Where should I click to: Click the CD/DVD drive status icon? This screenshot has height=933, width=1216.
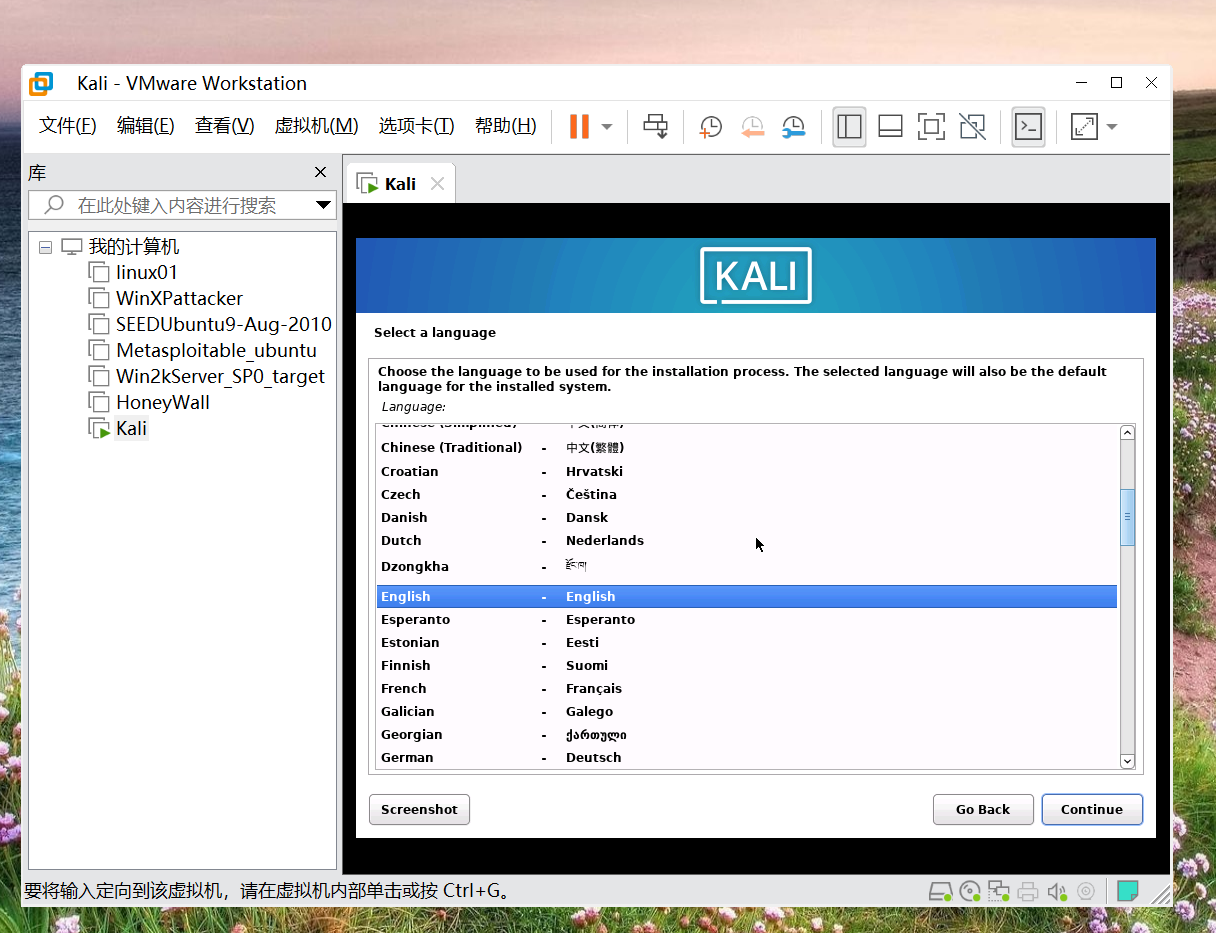969,891
